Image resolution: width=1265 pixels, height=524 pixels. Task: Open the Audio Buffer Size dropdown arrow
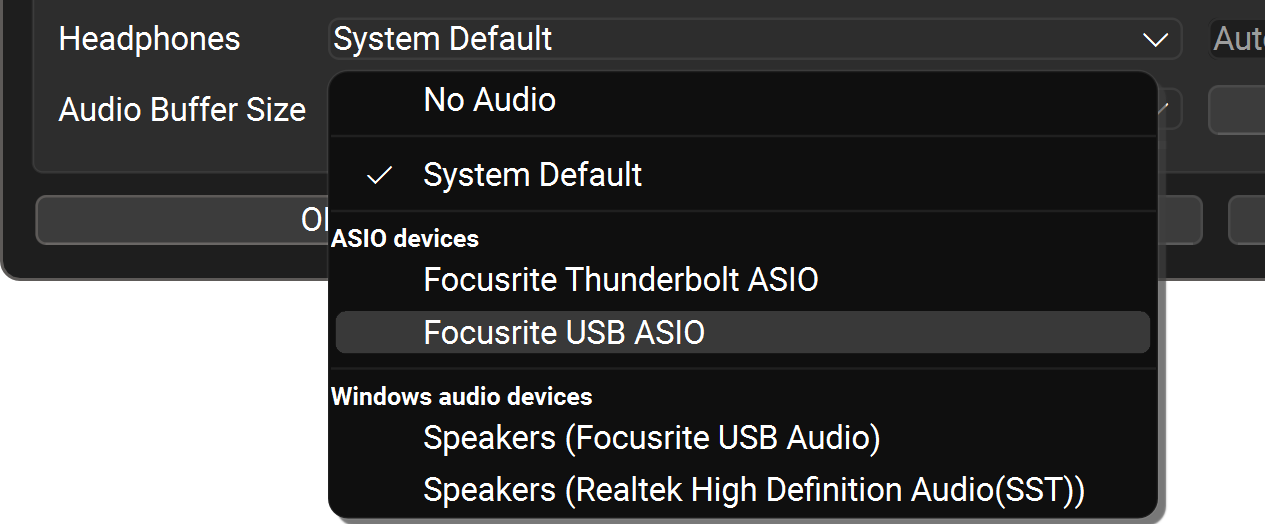point(1168,109)
